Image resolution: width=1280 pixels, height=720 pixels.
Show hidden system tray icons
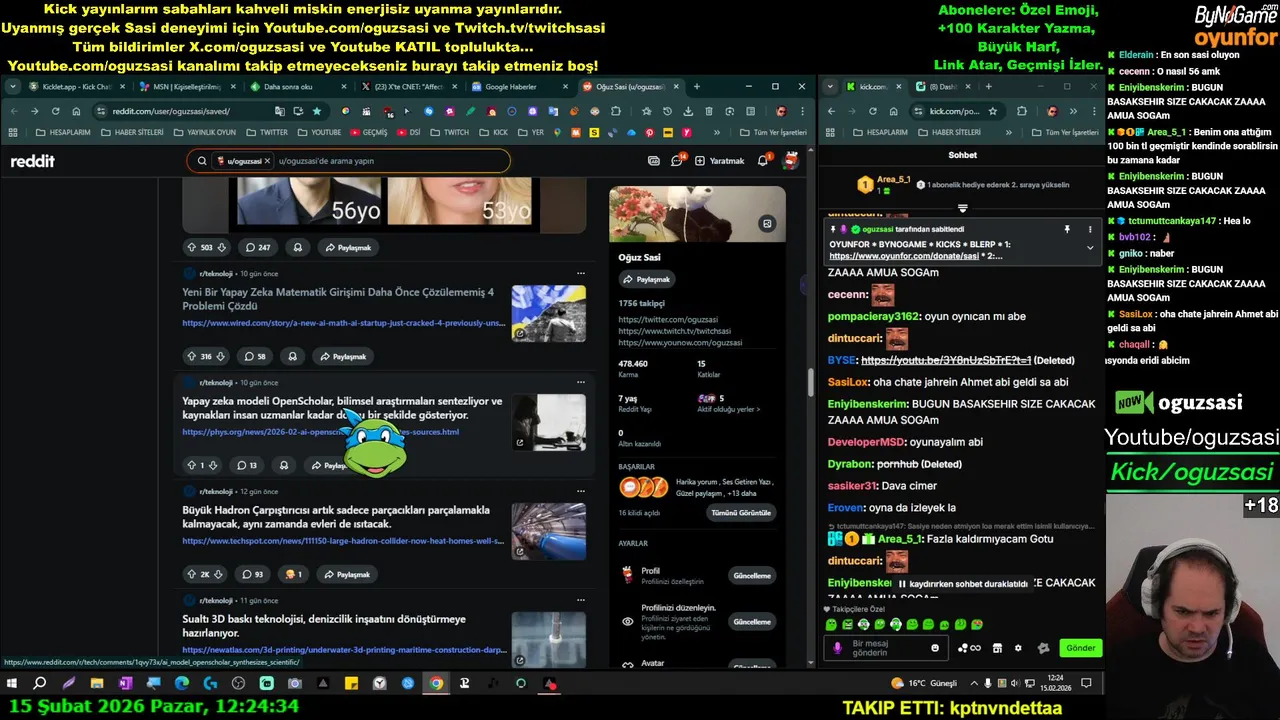coord(975,683)
